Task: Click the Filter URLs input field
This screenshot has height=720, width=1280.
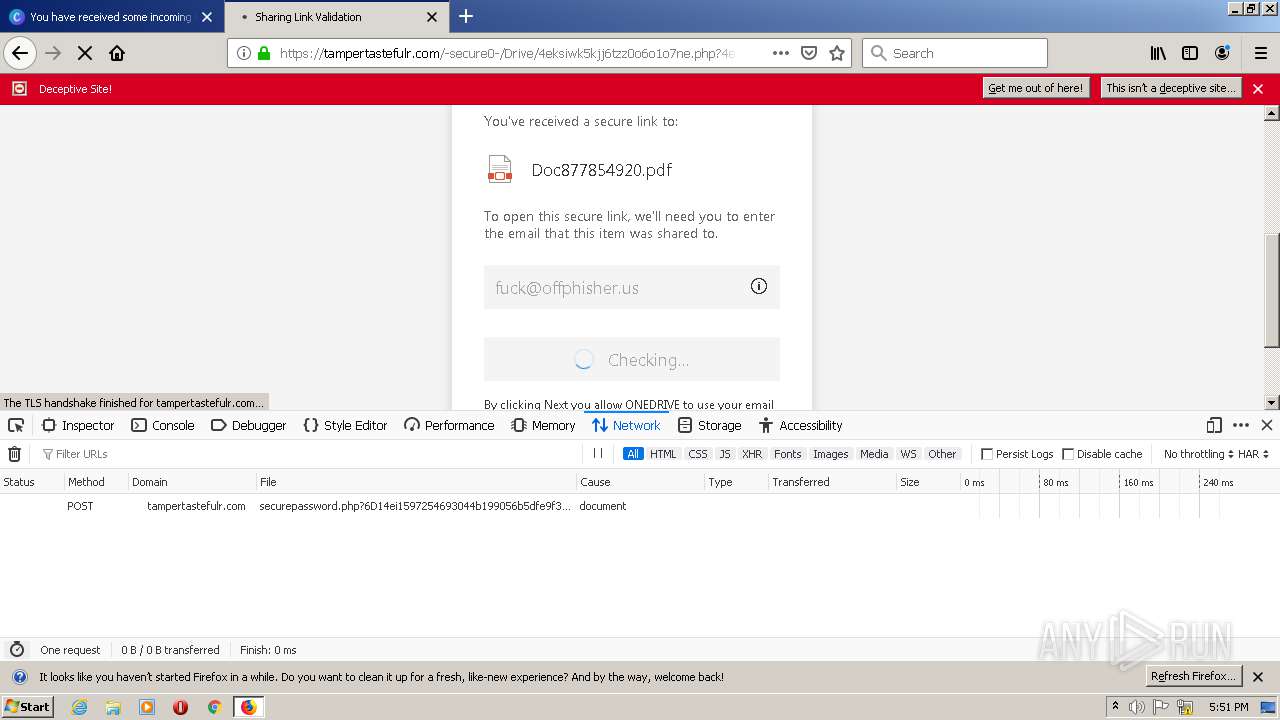Action: (310, 454)
